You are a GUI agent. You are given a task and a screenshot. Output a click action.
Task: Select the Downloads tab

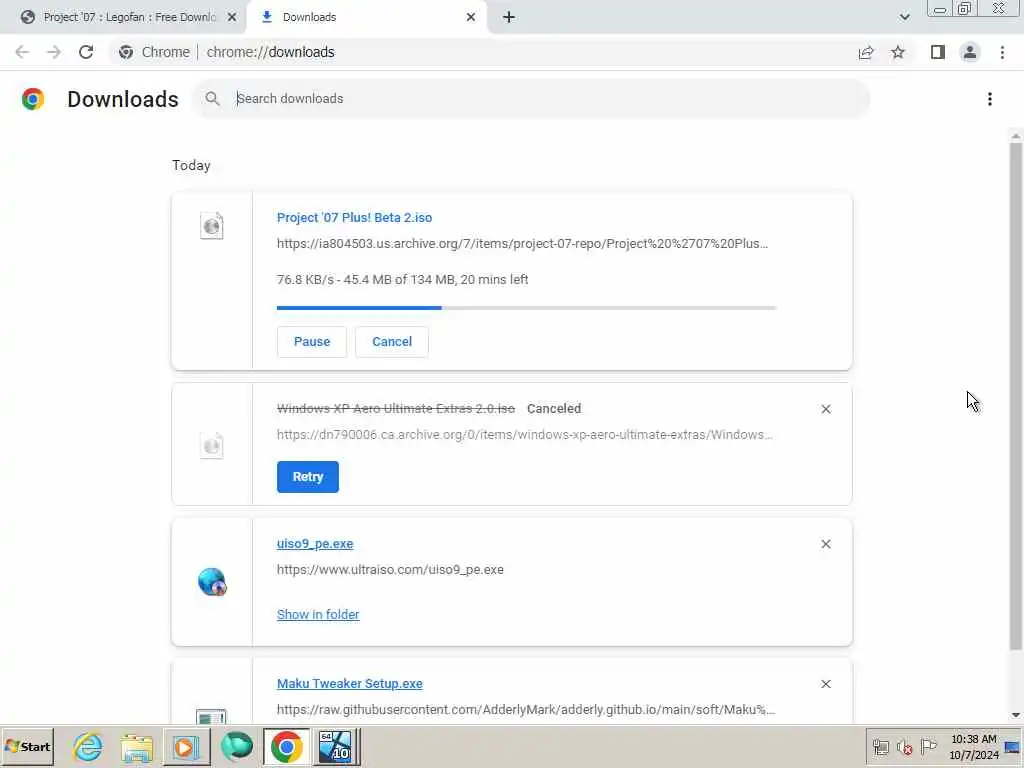366,17
